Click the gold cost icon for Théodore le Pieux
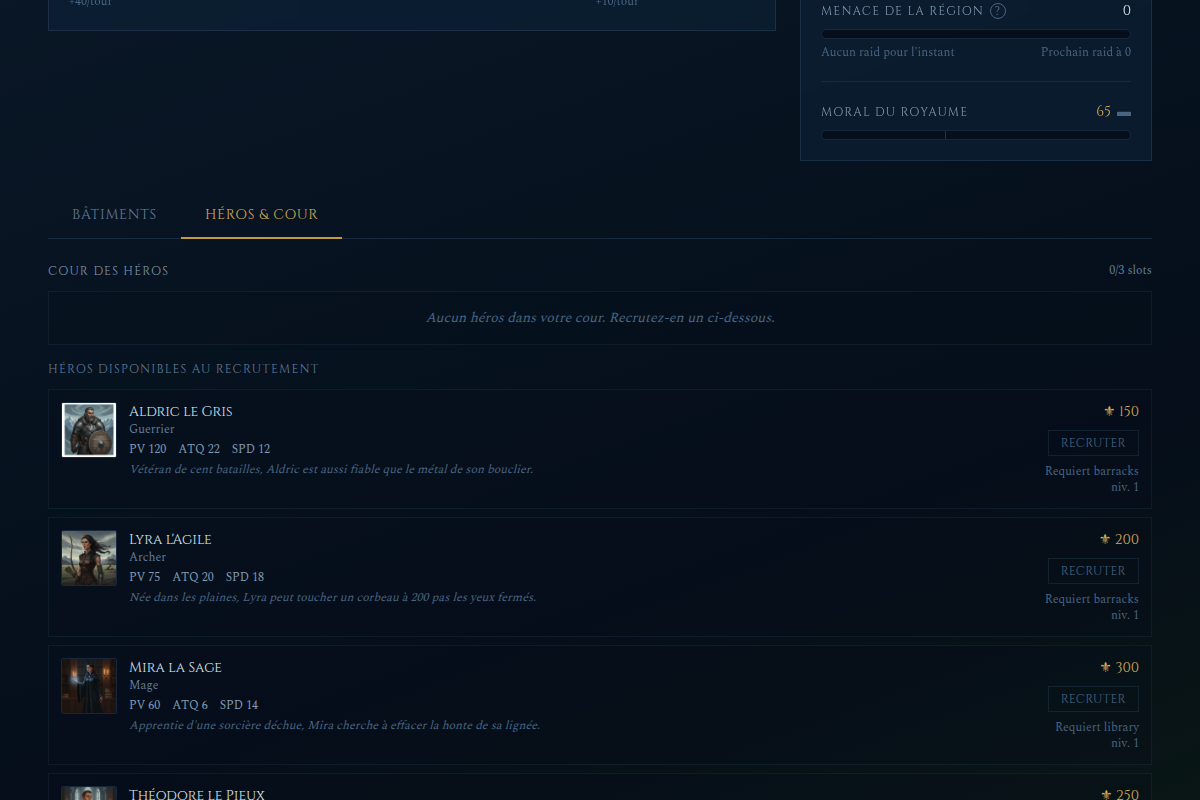1200x800 pixels. point(1105,794)
